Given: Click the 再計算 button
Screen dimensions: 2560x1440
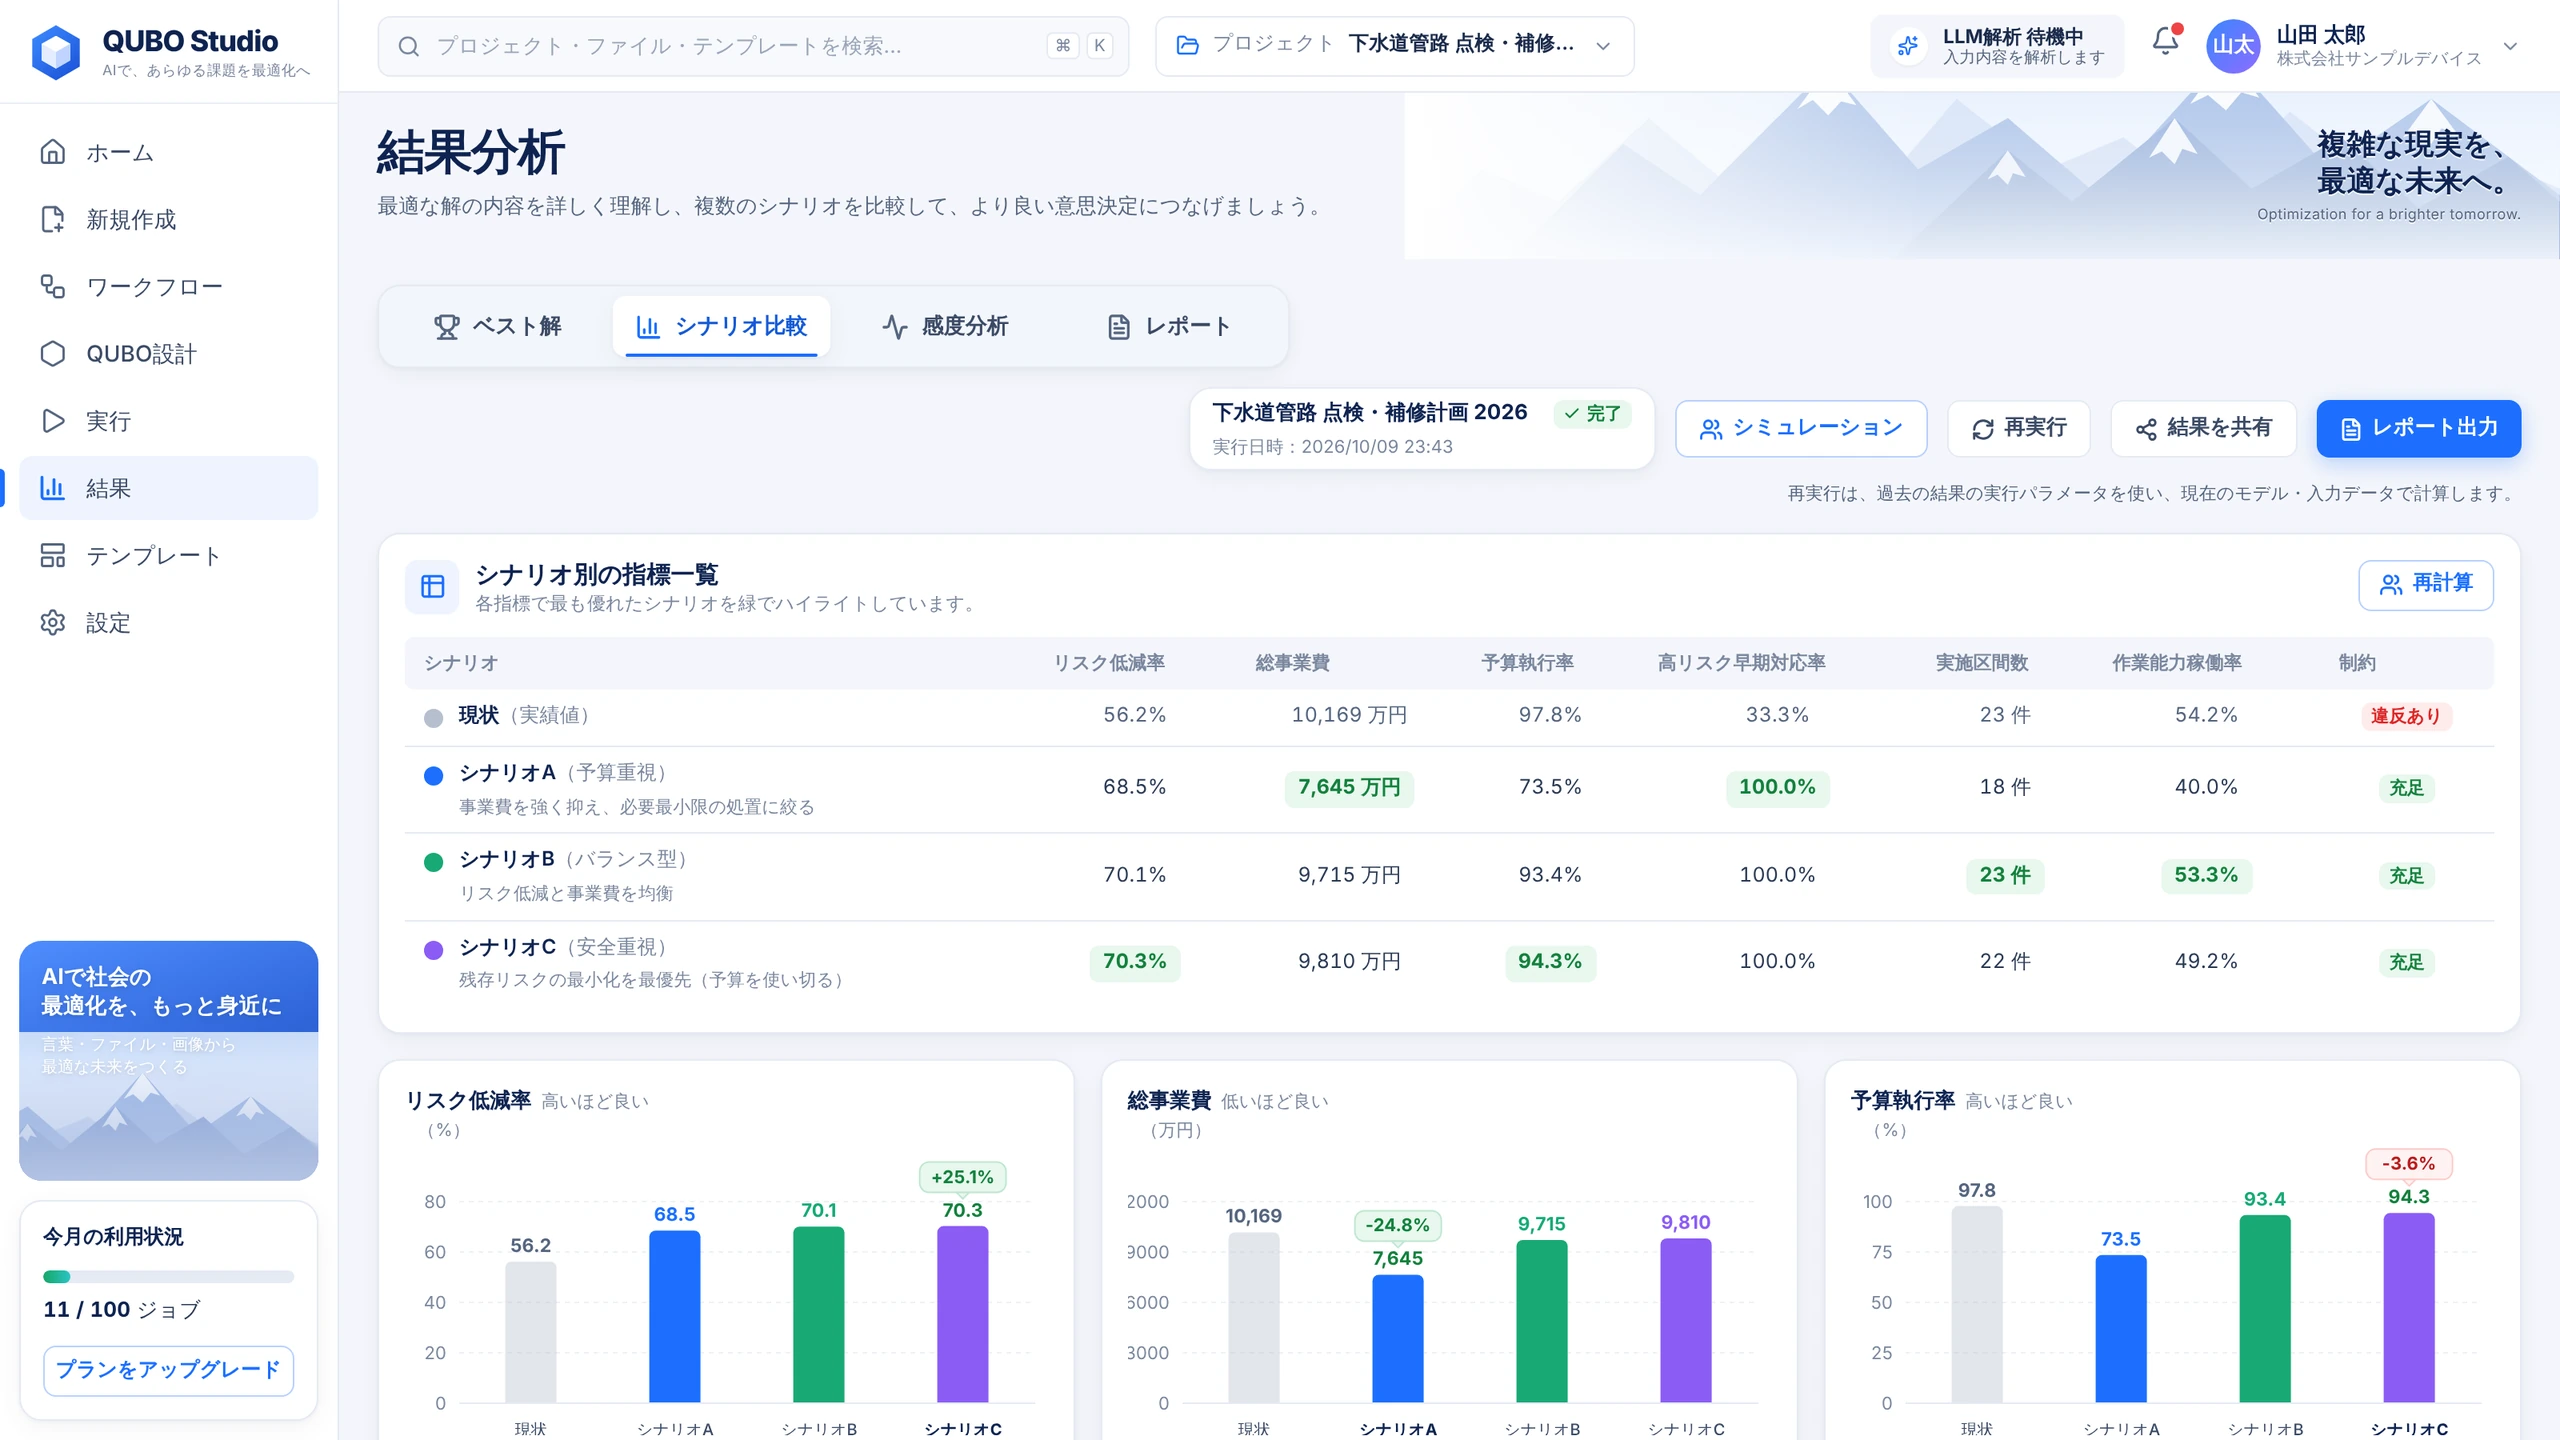Looking at the screenshot, I should [x=2426, y=584].
